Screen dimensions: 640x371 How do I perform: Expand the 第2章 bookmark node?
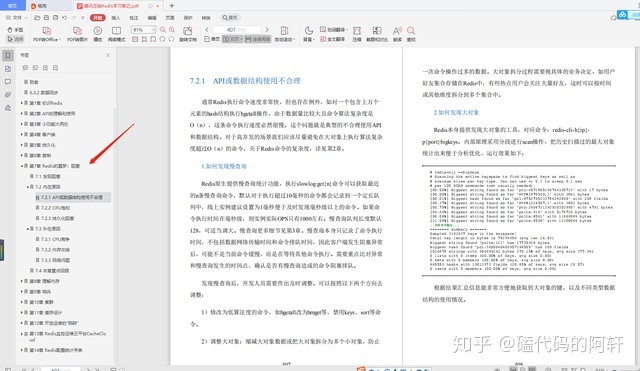tap(22, 113)
